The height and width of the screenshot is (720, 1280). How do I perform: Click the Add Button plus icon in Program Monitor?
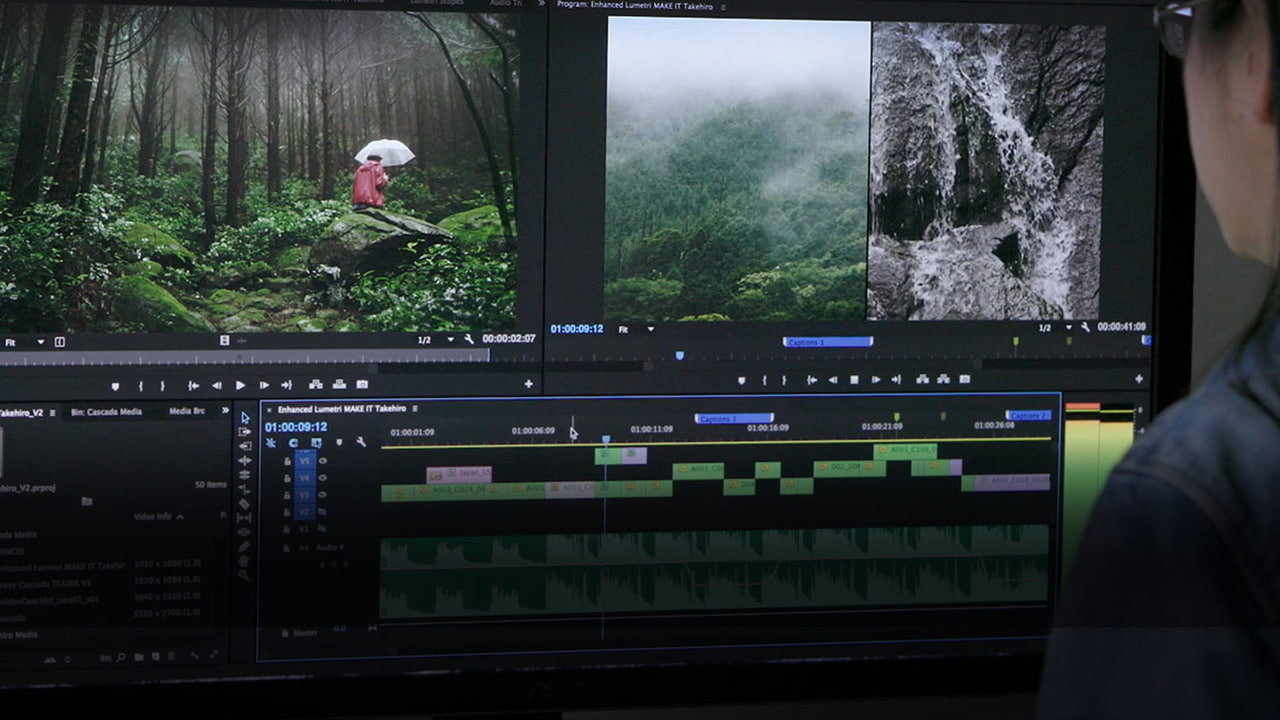pyautogui.click(x=1141, y=381)
